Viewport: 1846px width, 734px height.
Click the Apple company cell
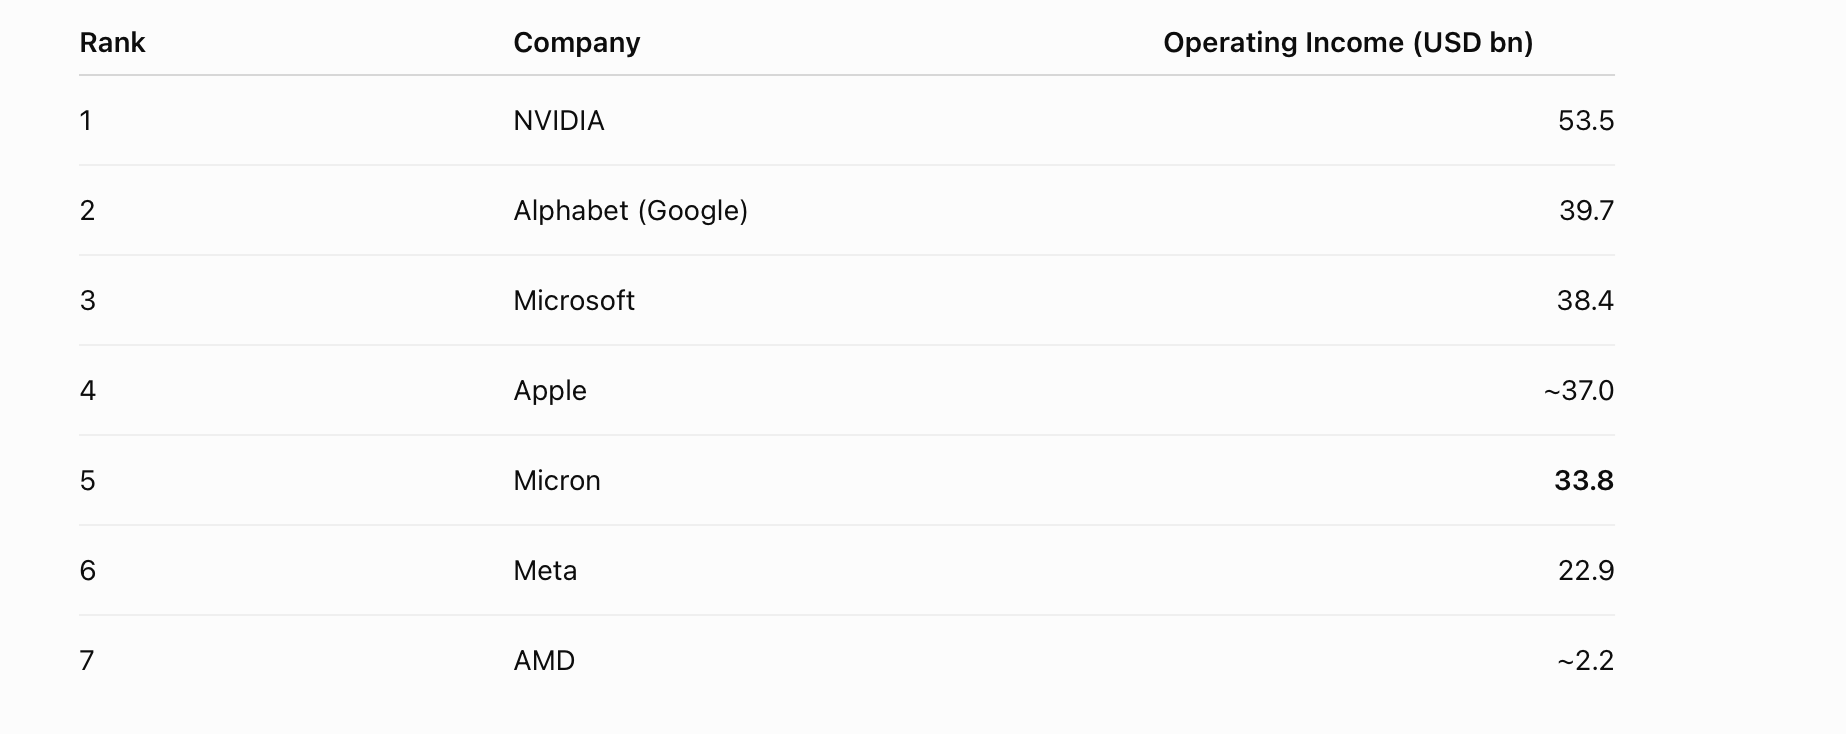(550, 391)
